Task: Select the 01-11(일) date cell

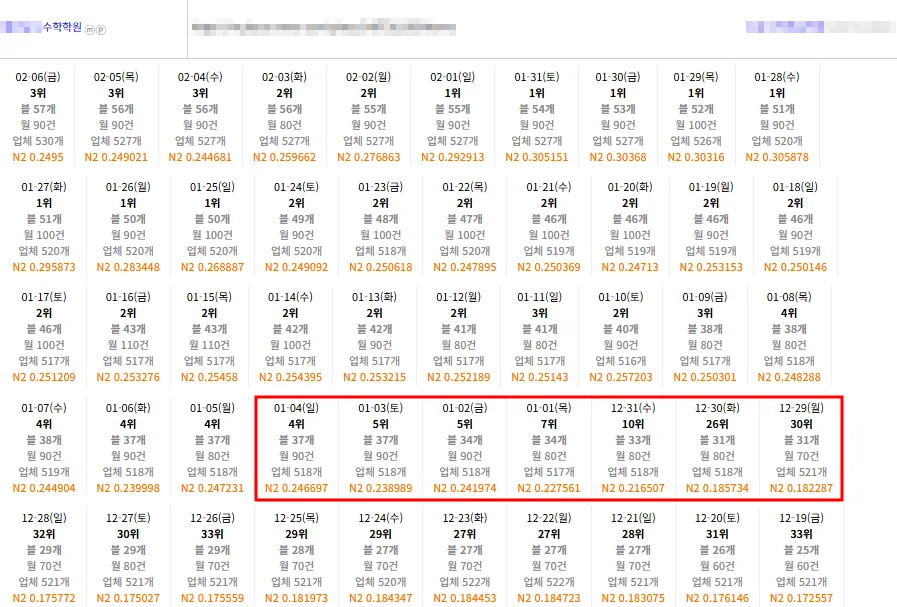Action: point(539,297)
